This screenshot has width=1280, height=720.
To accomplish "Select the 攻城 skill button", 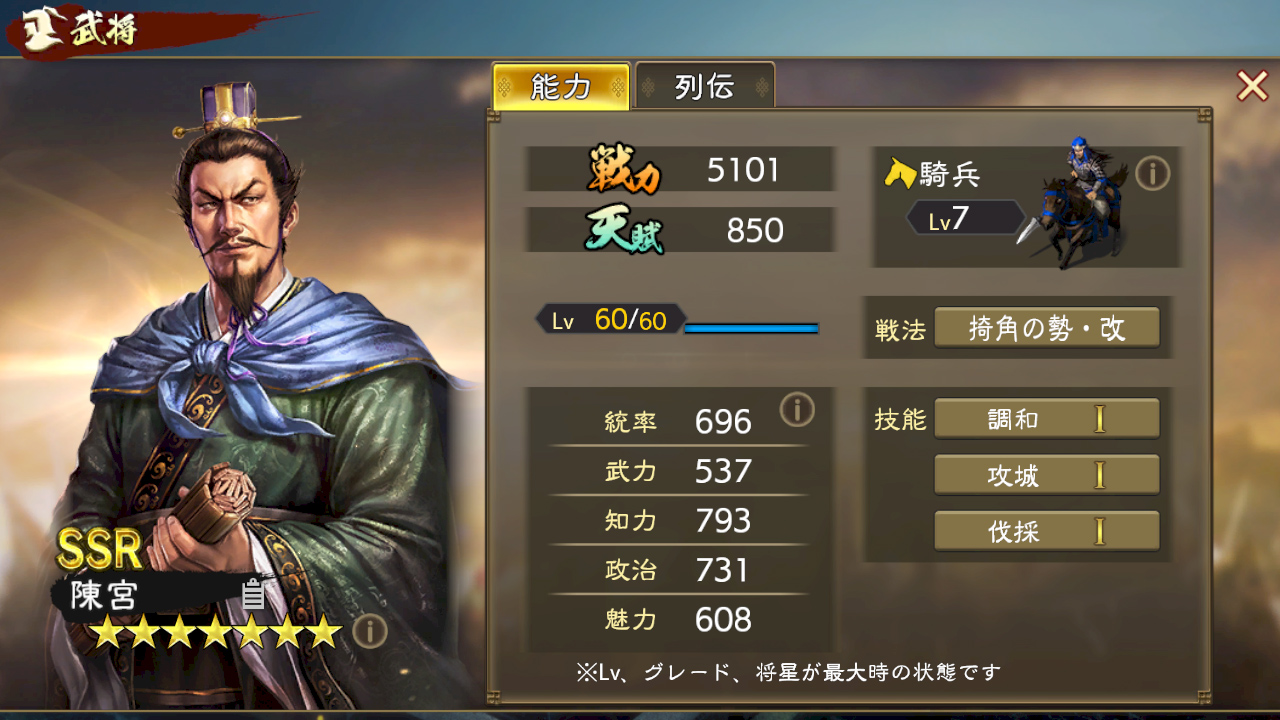I will pyautogui.click(x=1047, y=475).
